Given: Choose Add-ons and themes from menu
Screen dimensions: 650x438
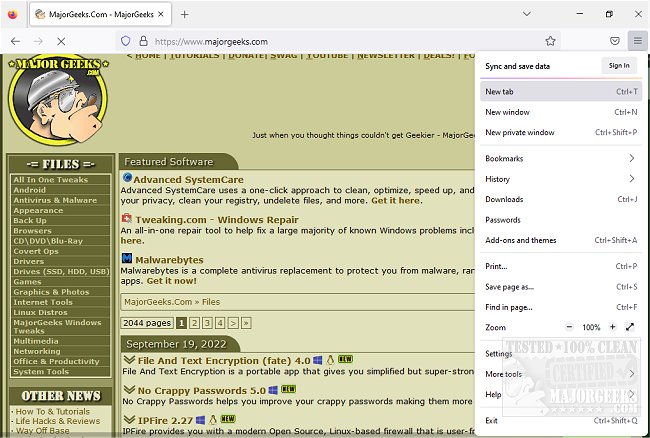Looking at the screenshot, I should (520, 240).
